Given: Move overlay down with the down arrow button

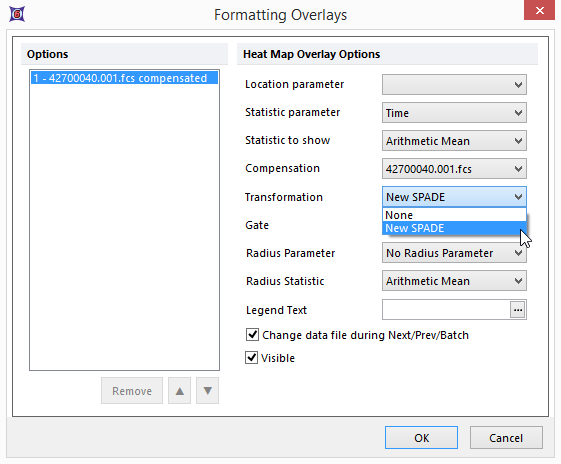Looking at the screenshot, I should (208, 391).
